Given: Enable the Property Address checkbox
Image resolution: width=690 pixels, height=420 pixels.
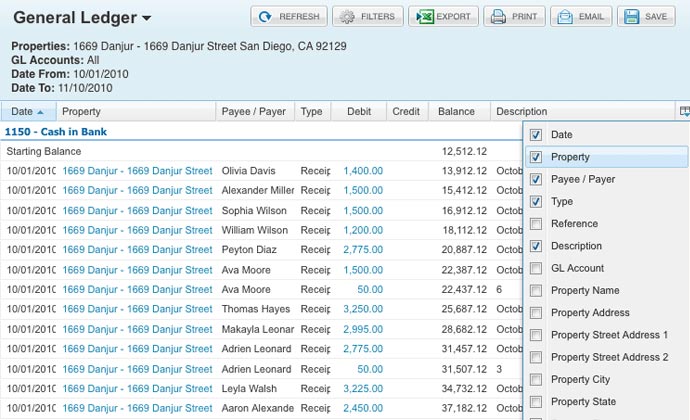Looking at the screenshot, I should coord(536,313).
